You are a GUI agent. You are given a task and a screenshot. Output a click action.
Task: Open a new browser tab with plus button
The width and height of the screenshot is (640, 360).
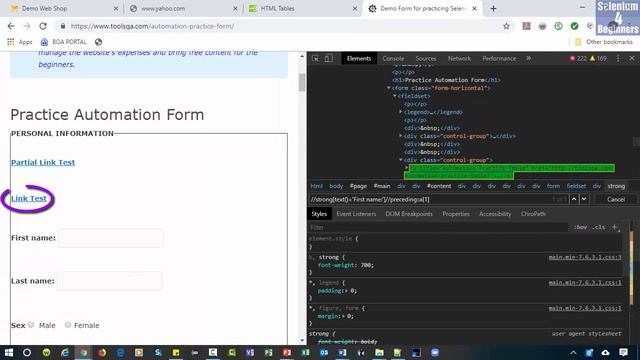(x=493, y=8)
